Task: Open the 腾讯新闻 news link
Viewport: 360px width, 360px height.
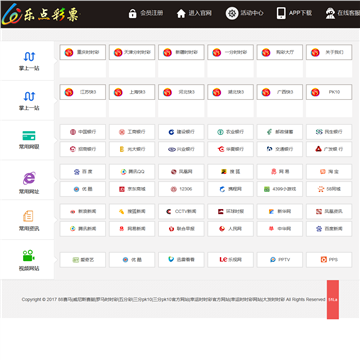Action: (83, 229)
